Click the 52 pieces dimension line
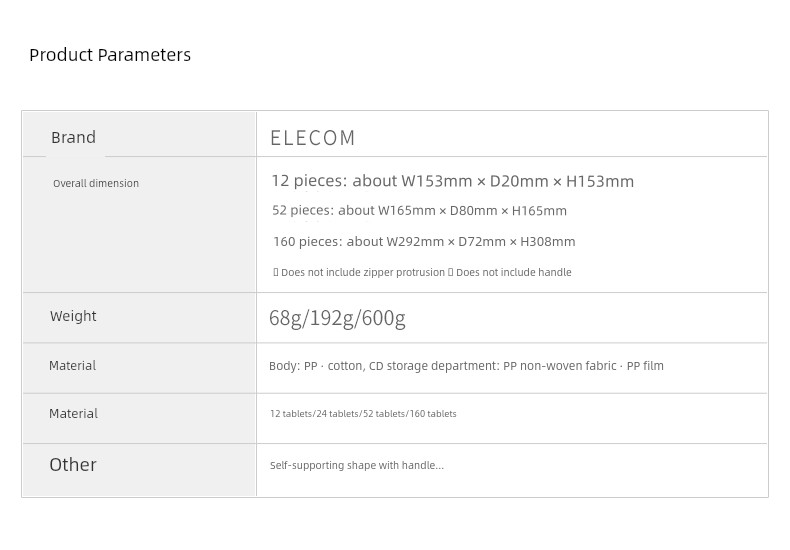Image resolution: width=790 pixels, height=550 pixels. coord(419,211)
